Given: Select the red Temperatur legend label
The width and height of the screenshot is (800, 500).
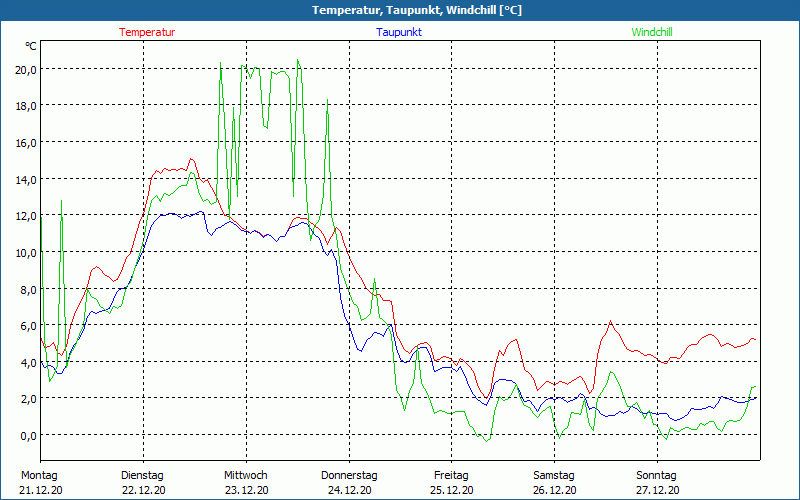Looking at the screenshot, I should (147, 32).
